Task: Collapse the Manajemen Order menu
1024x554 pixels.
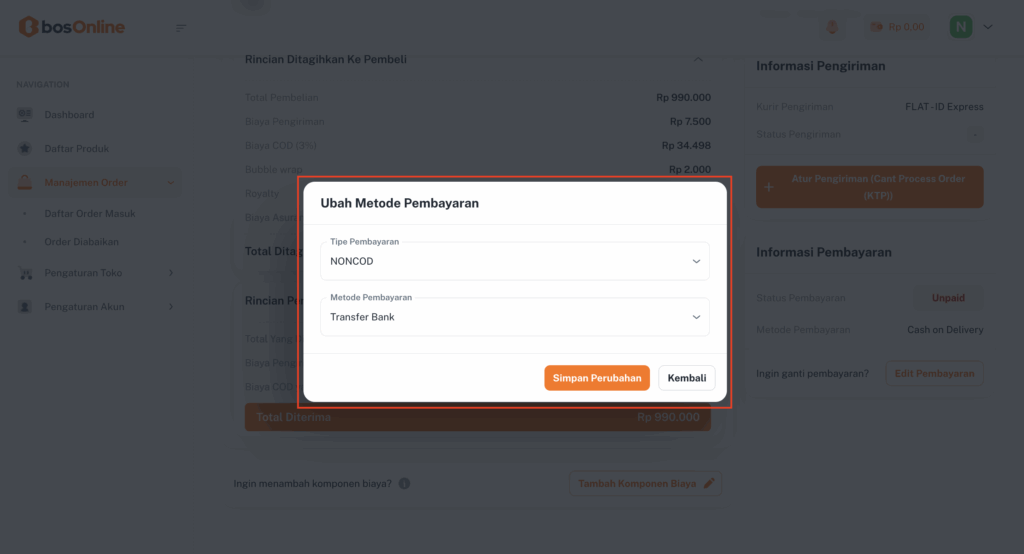Action: 171,182
